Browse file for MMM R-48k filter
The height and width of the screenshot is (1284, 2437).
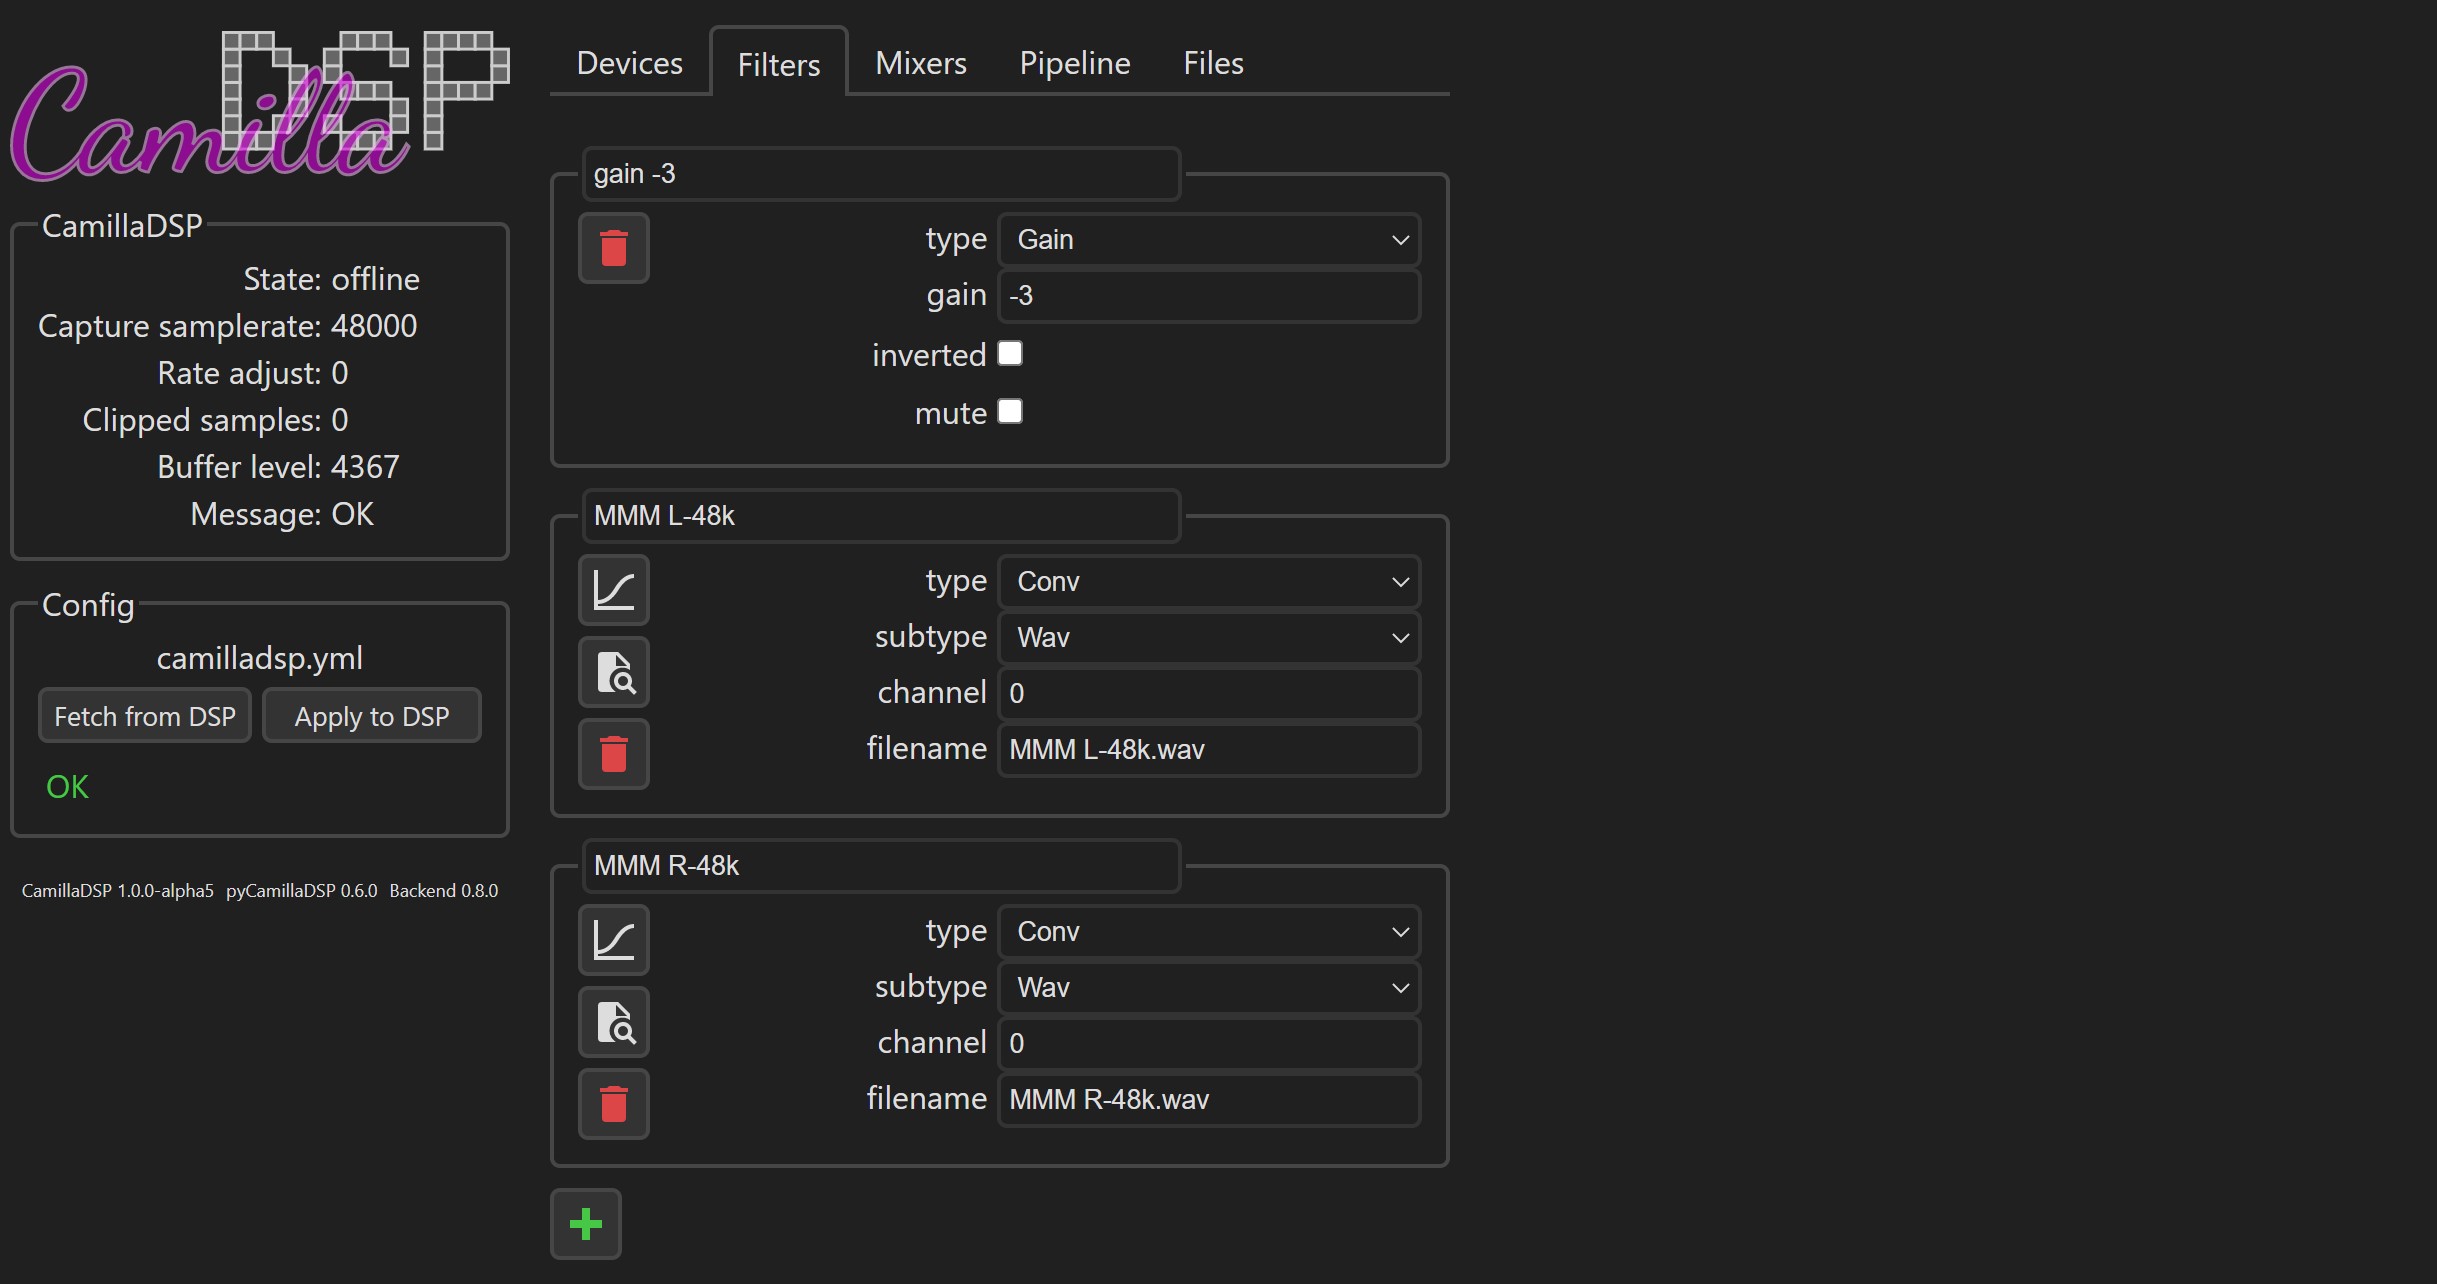tap(614, 1022)
